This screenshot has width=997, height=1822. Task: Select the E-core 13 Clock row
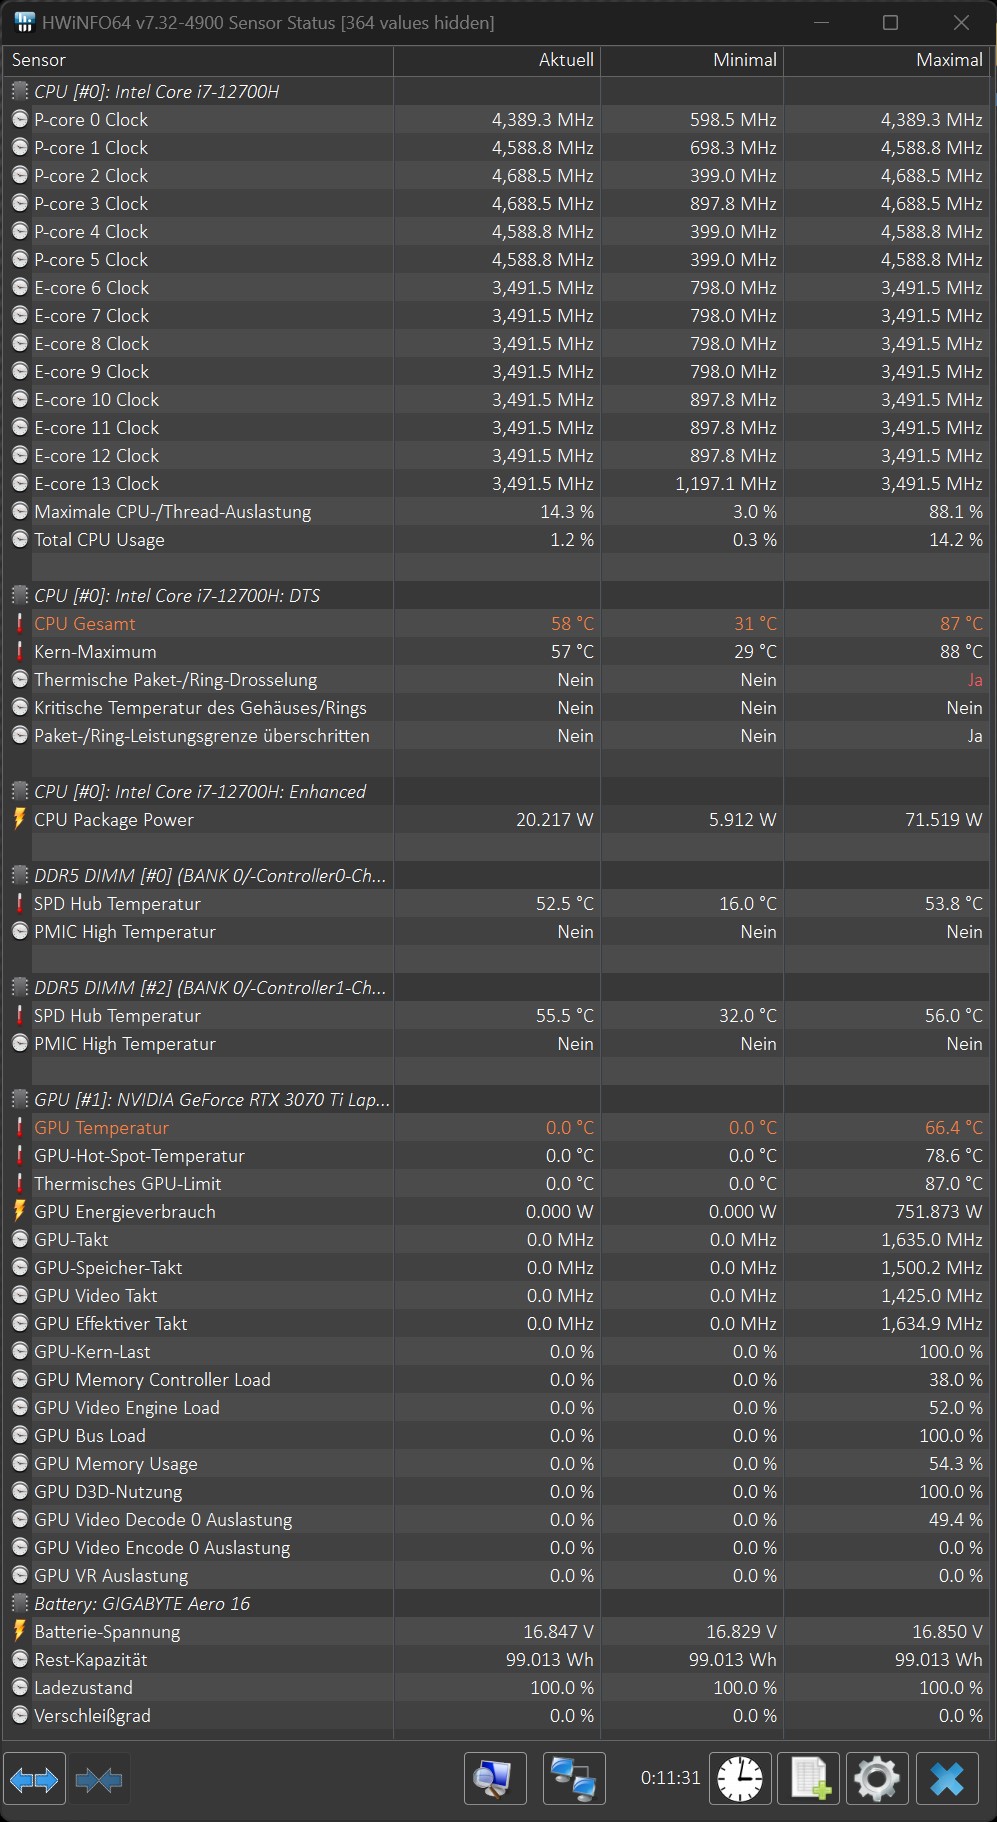point(497,483)
